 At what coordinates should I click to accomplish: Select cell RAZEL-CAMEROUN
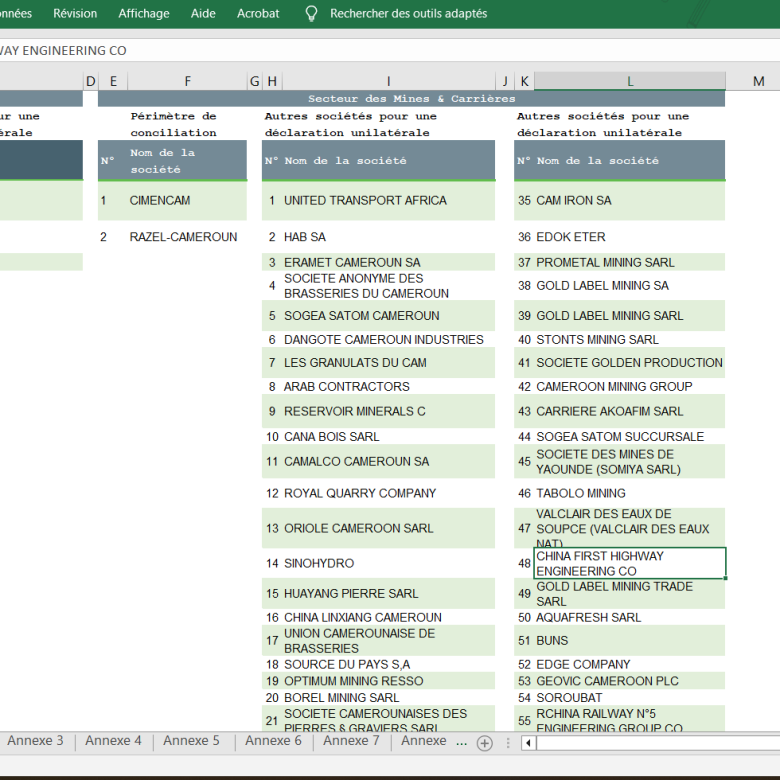click(x=188, y=237)
